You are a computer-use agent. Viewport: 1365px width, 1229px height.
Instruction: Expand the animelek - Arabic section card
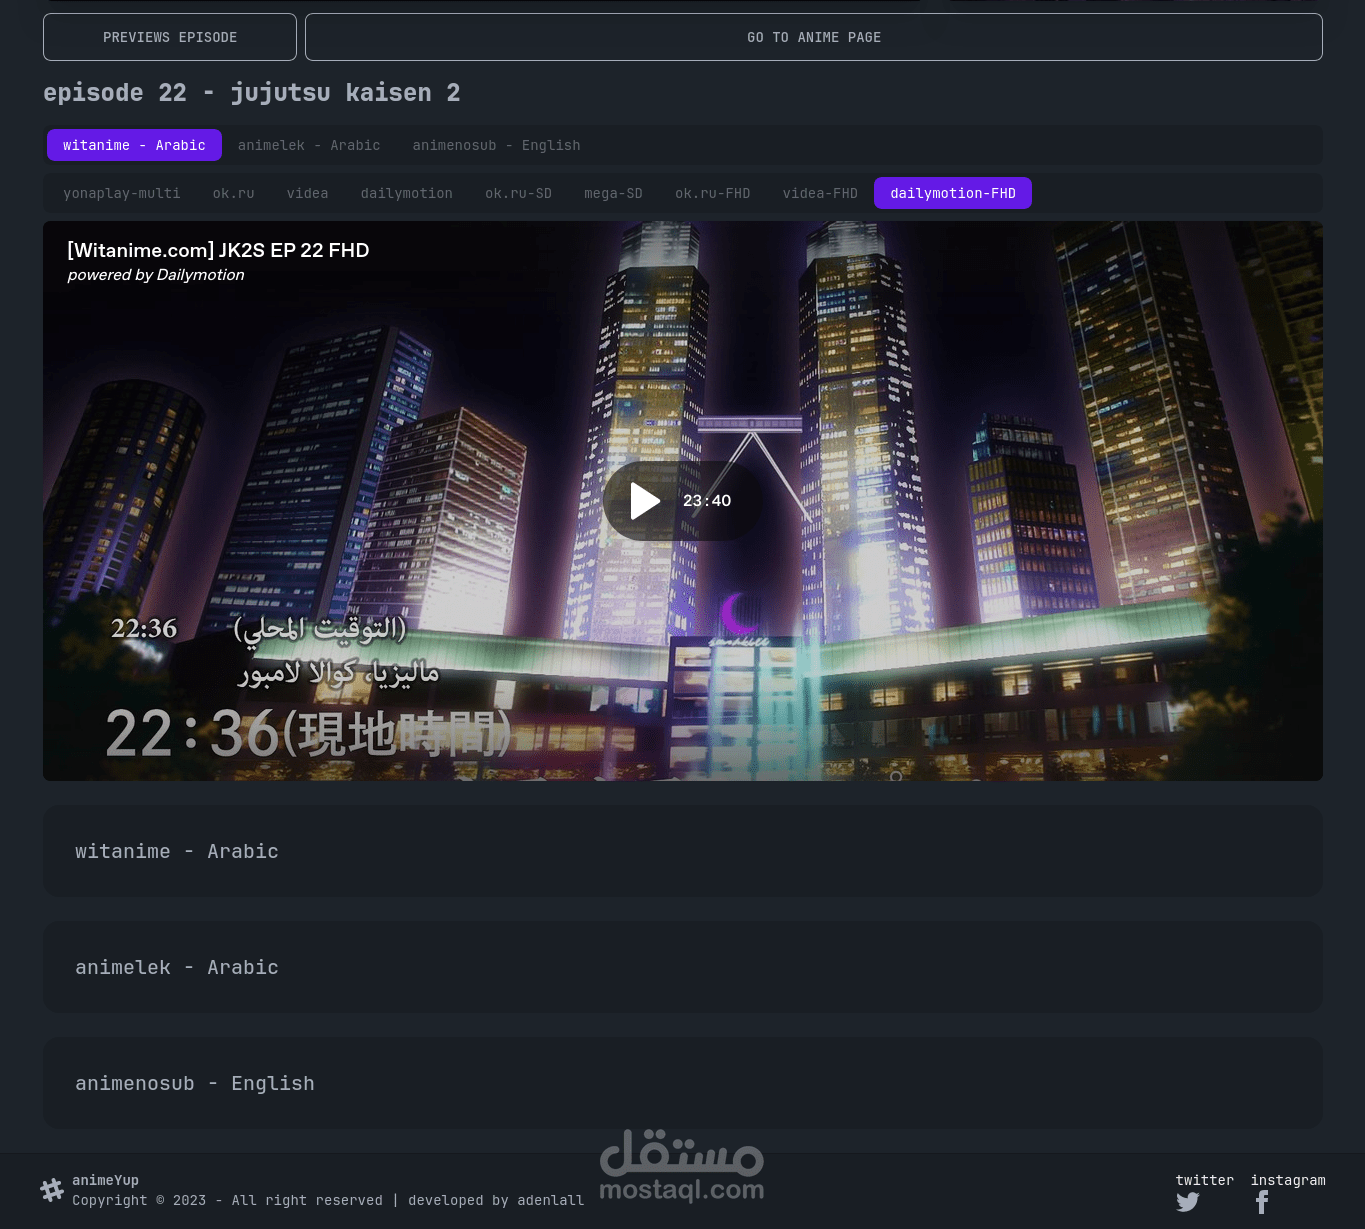pyautogui.click(x=683, y=967)
